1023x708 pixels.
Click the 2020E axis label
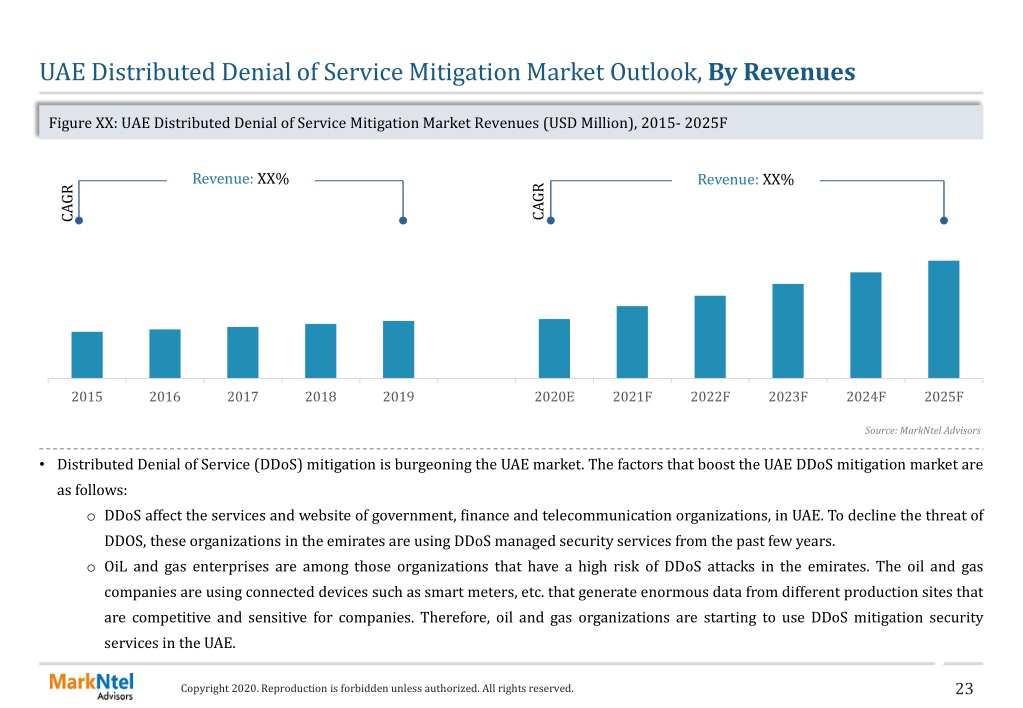555,397
